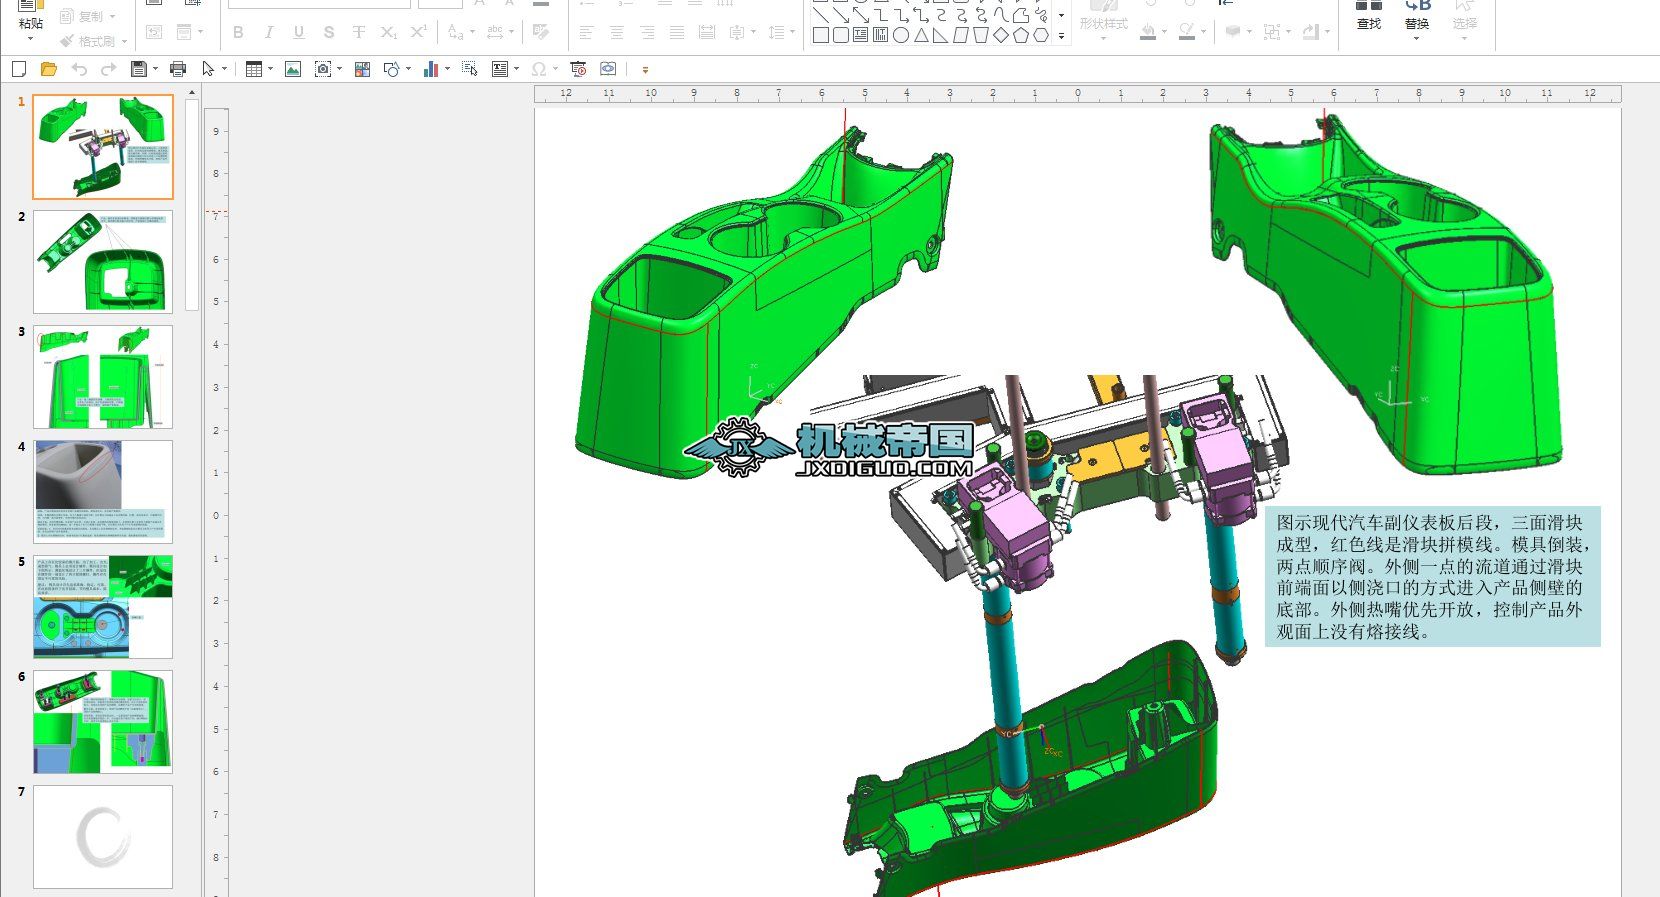Open the quick toolbar customize arrow

pyautogui.click(x=645, y=70)
